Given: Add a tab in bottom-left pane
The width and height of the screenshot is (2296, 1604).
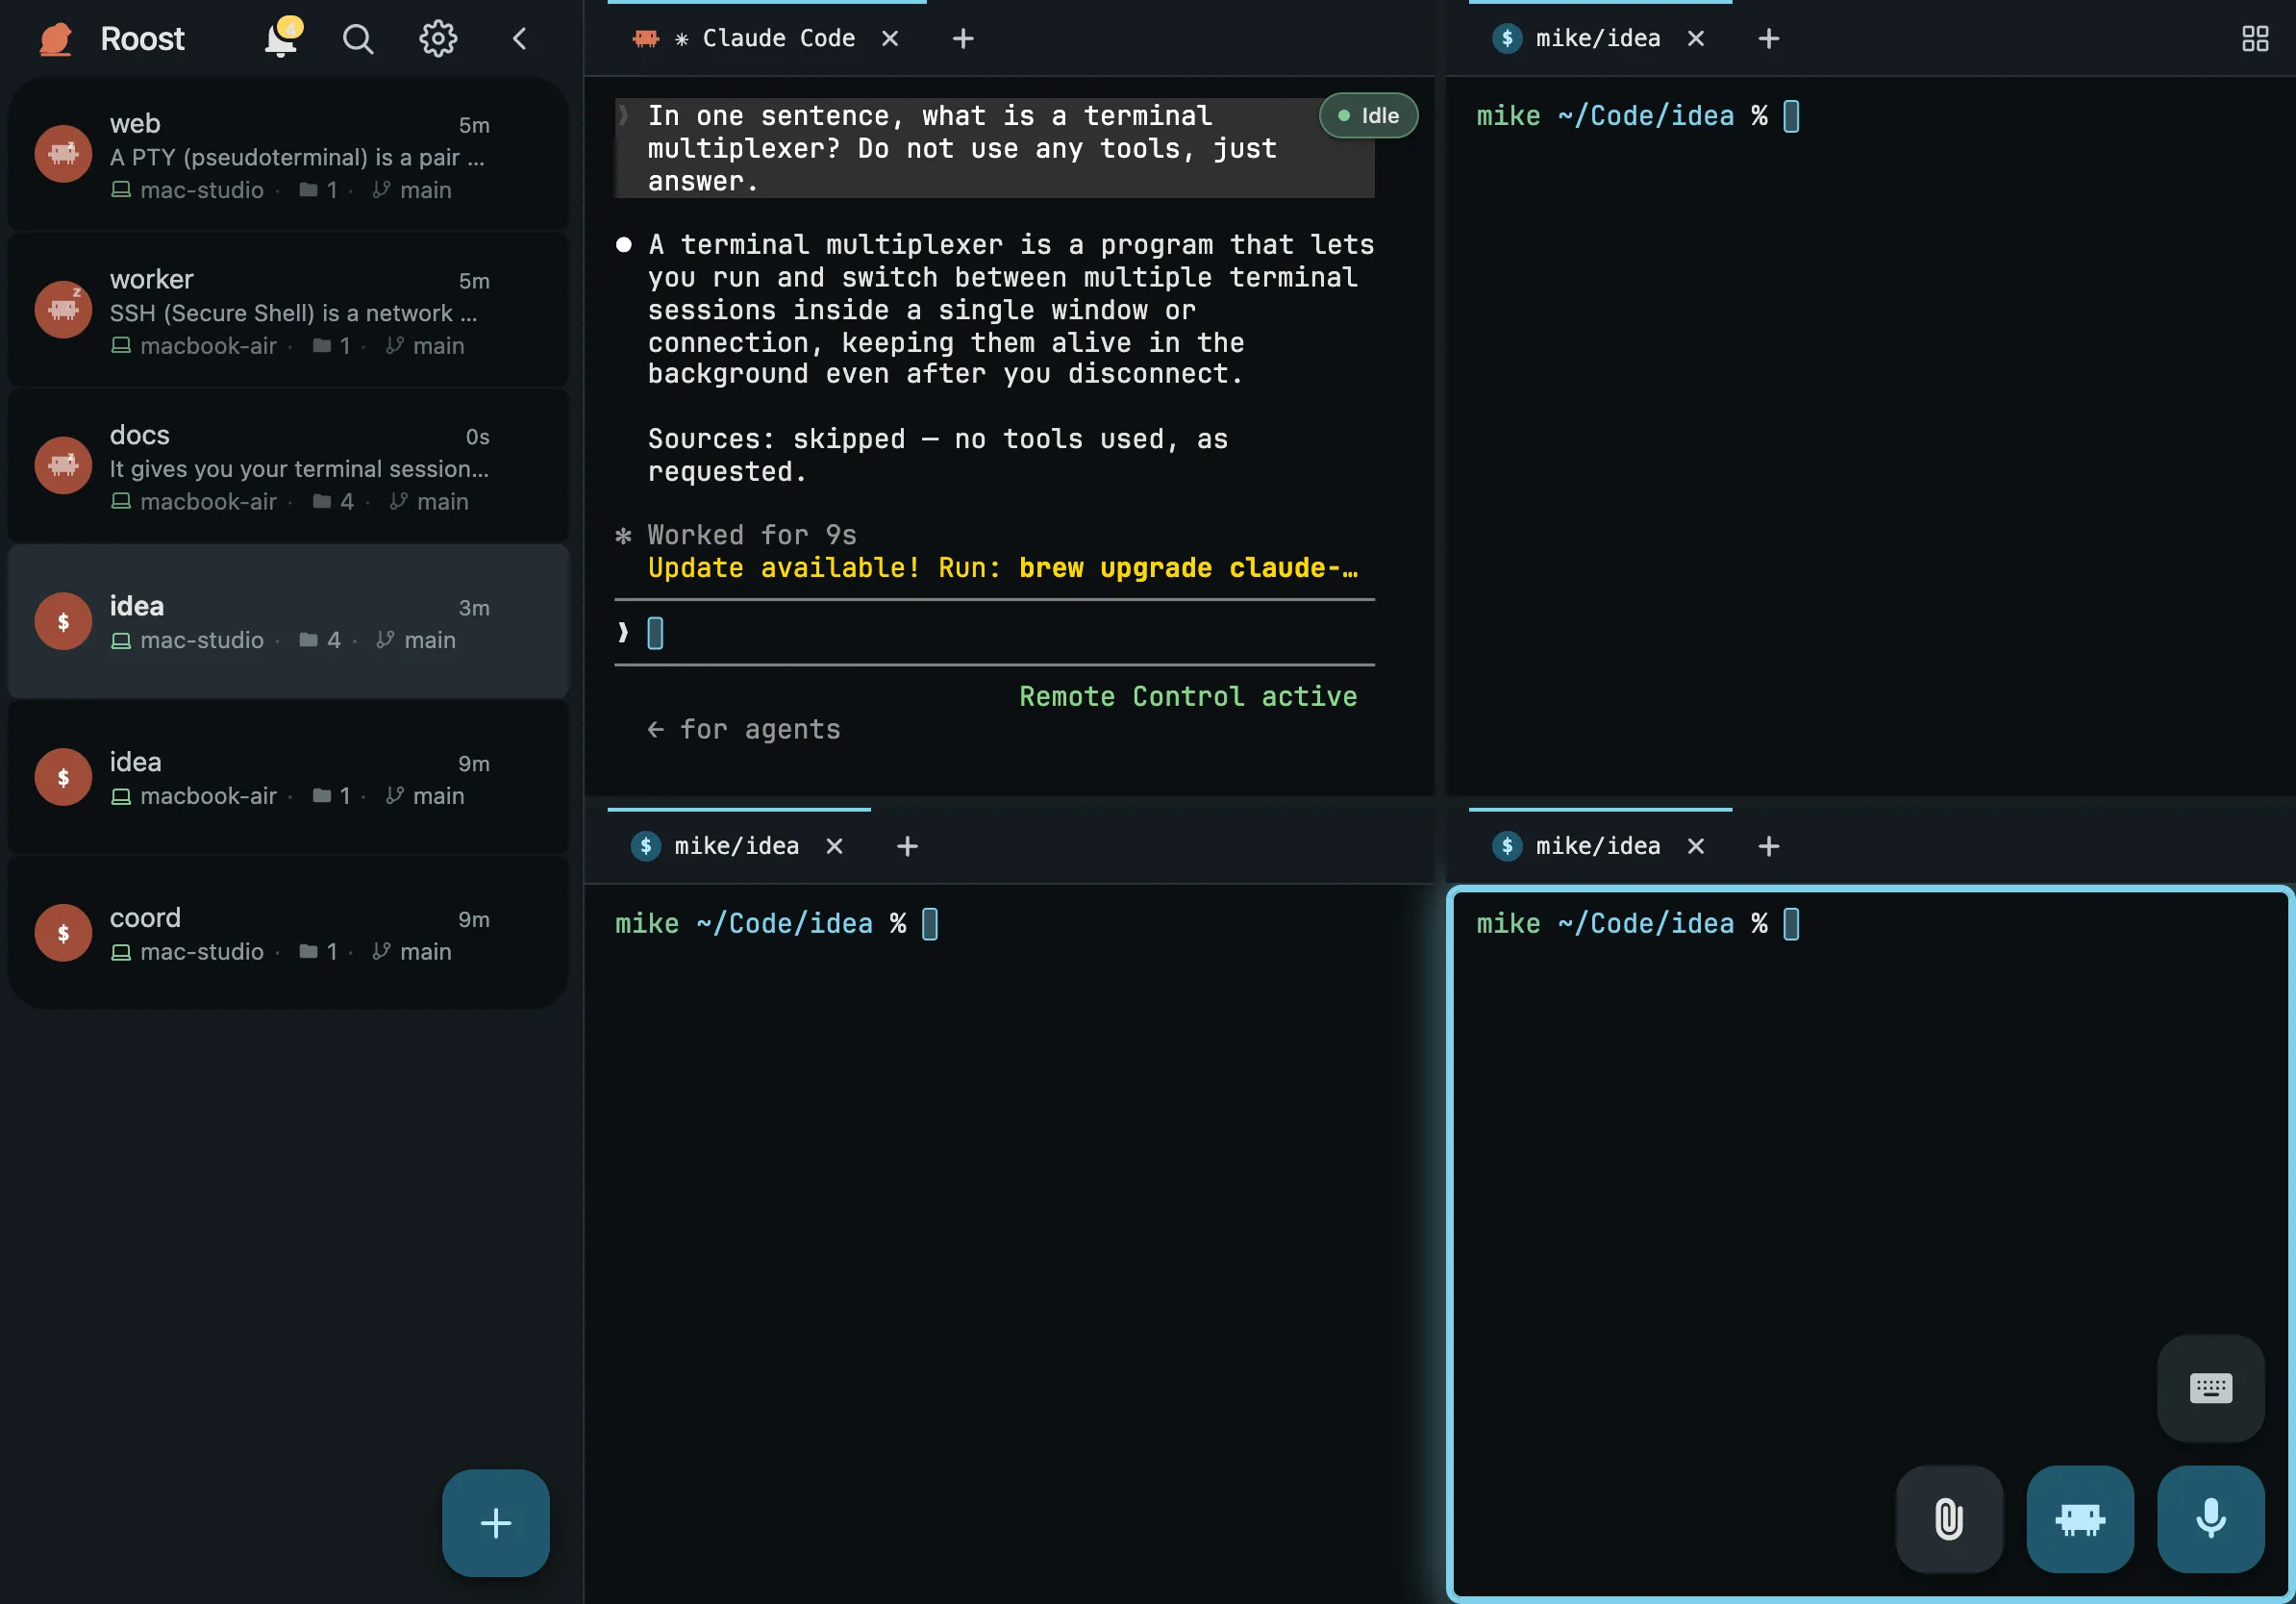Looking at the screenshot, I should (908, 846).
